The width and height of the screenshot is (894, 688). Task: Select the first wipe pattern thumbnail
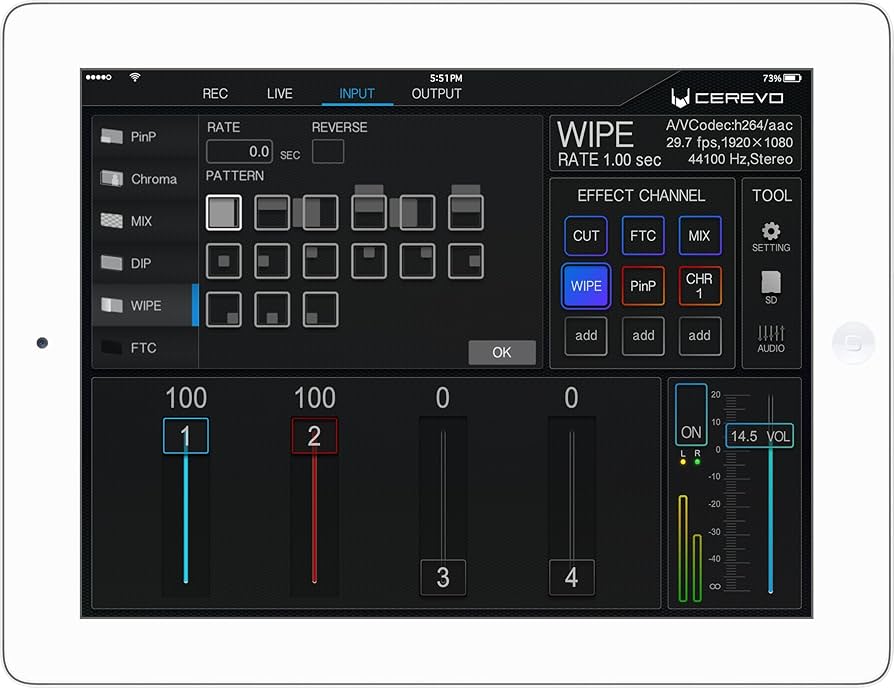[224, 212]
